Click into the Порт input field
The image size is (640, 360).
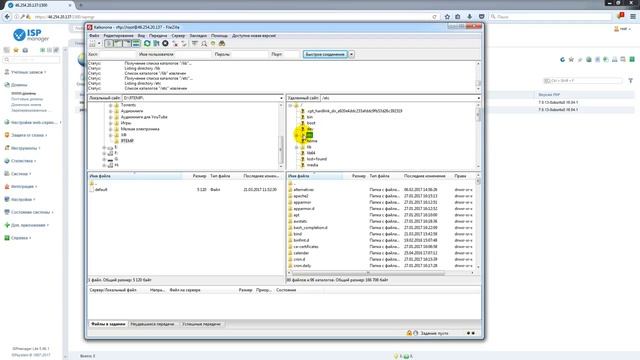(x=291, y=54)
